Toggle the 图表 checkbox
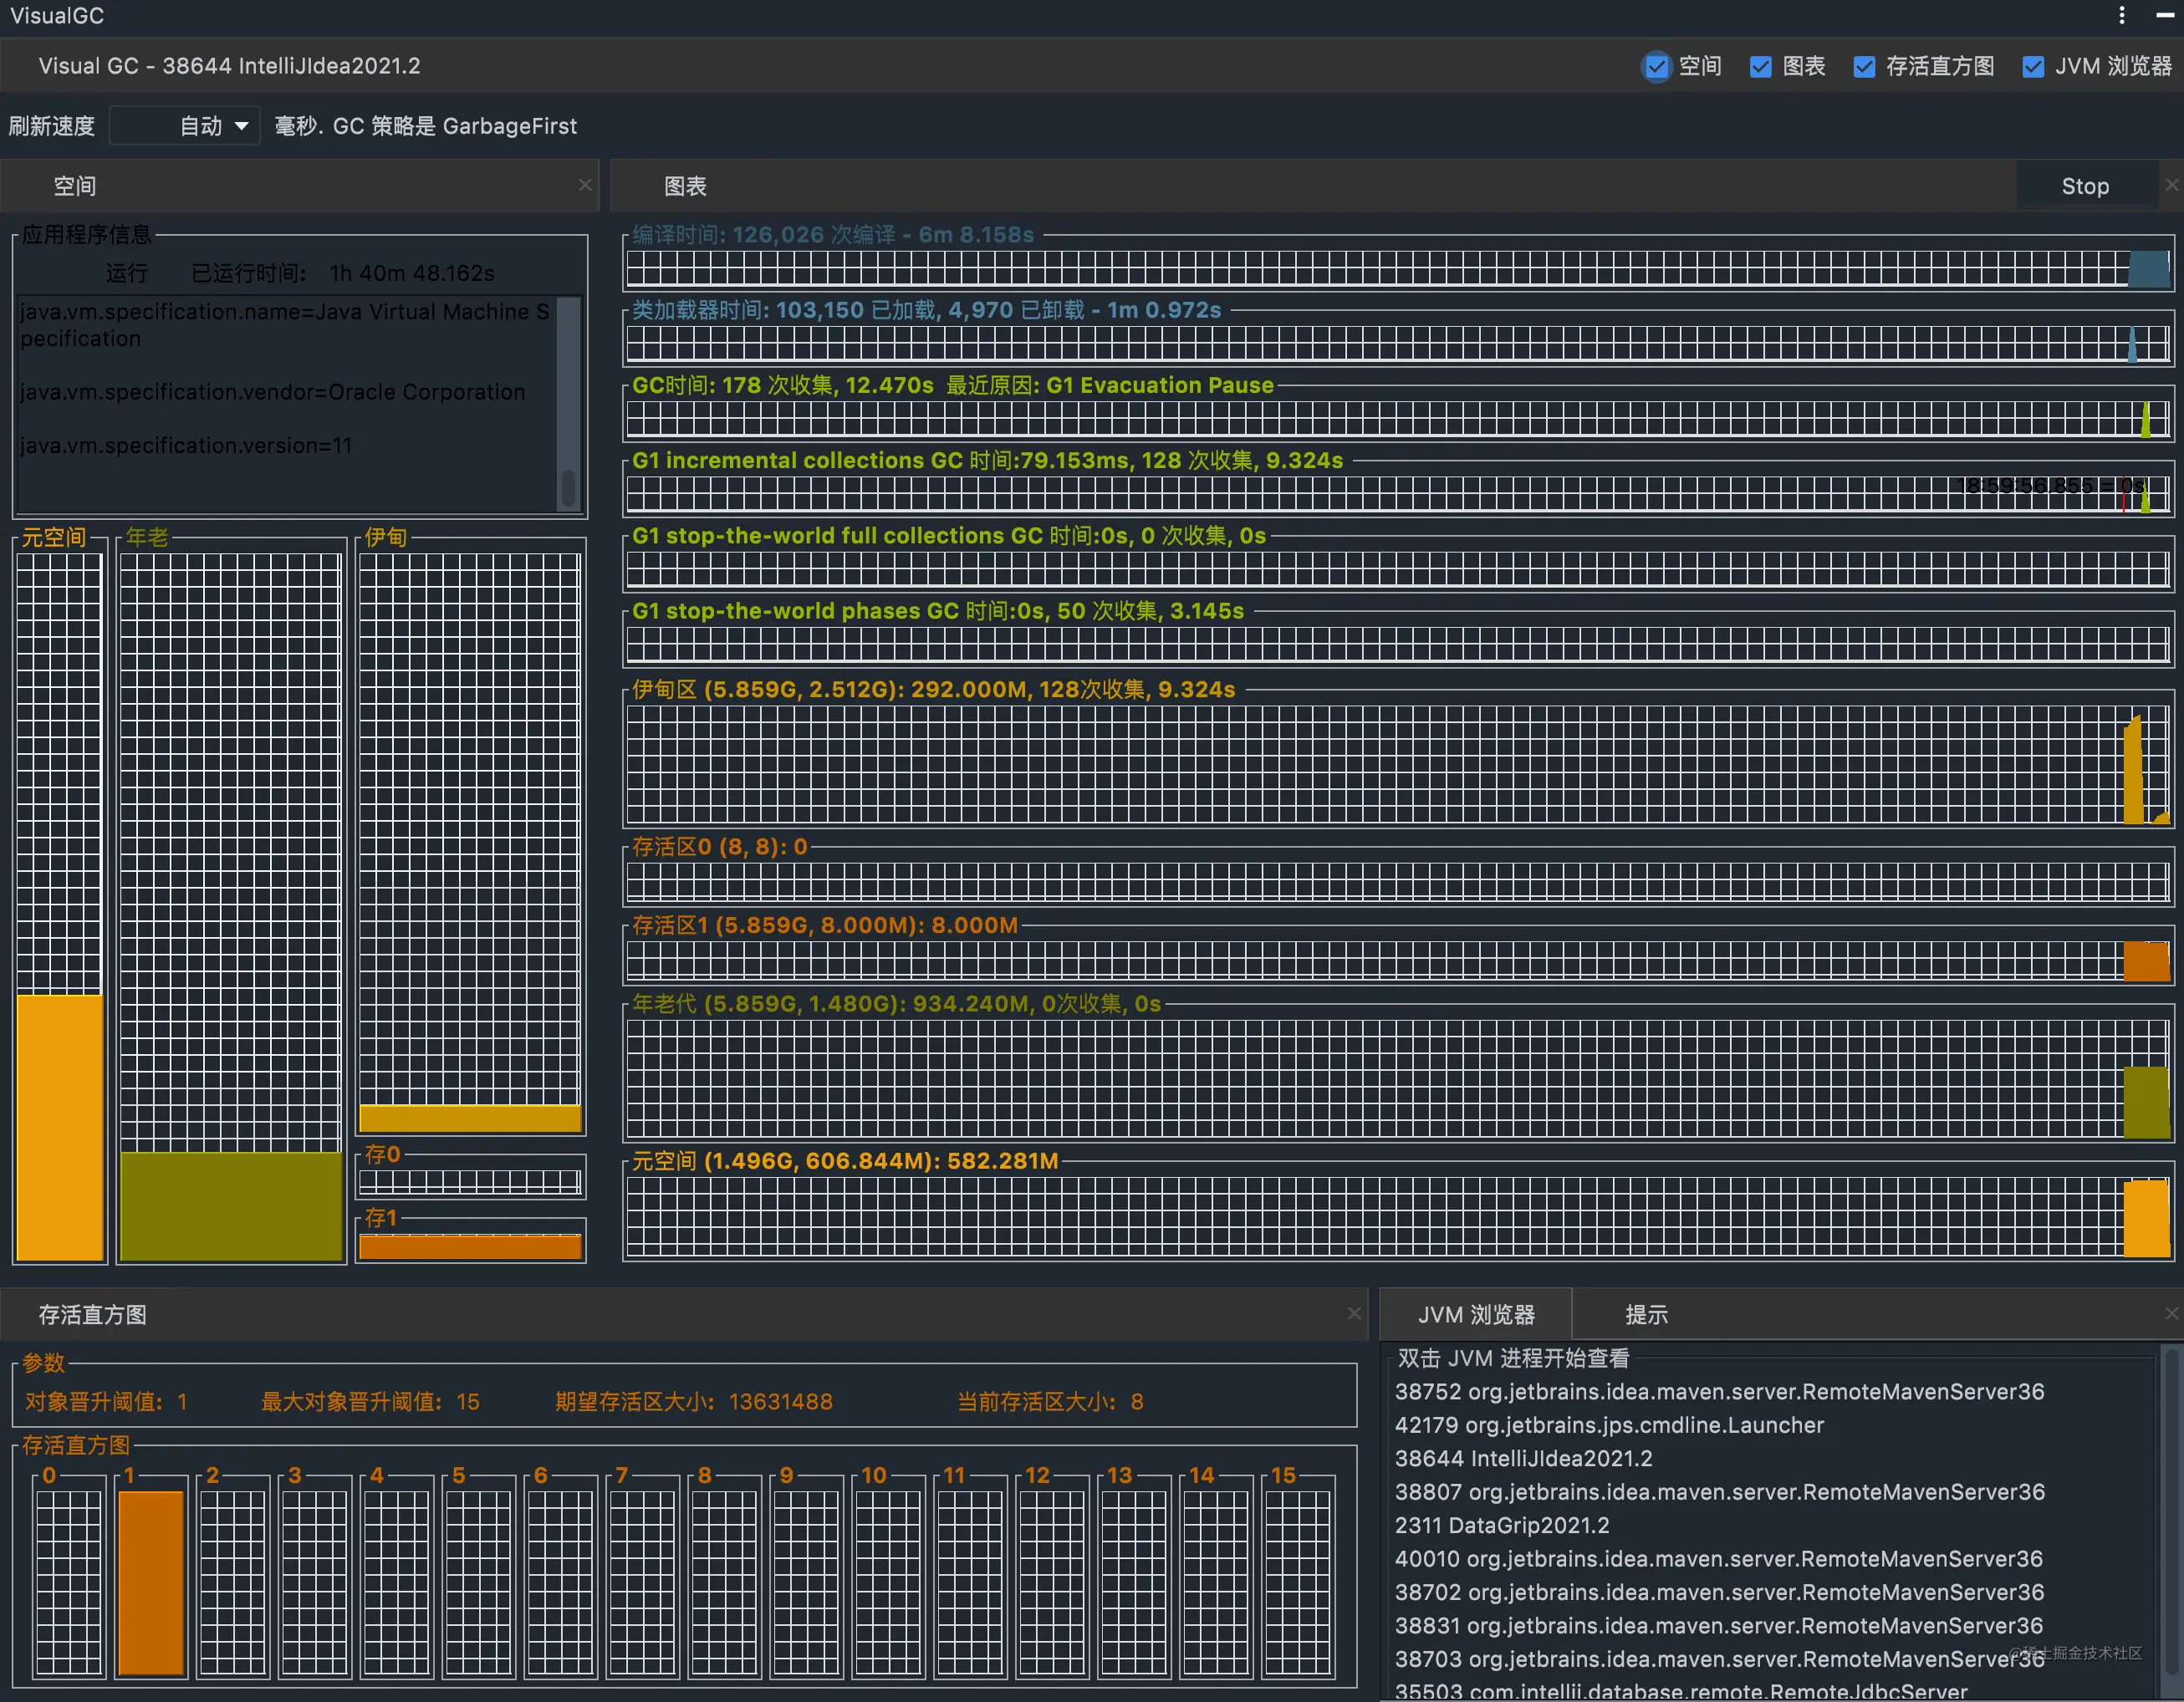The height and width of the screenshot is (1702, 2184). click(1761, 67)
